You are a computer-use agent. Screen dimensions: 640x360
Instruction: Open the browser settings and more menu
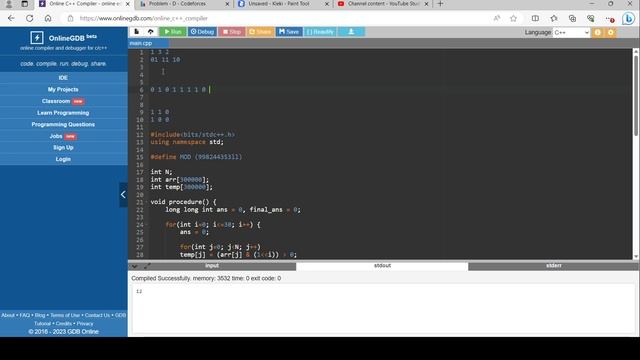tap(610, 19)
